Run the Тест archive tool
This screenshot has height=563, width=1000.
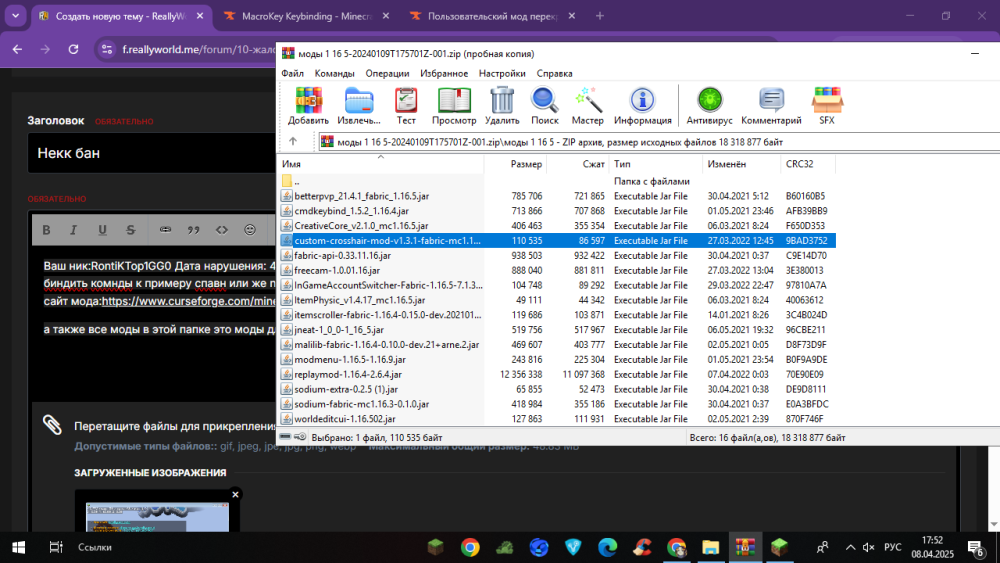tap(406, 106)
